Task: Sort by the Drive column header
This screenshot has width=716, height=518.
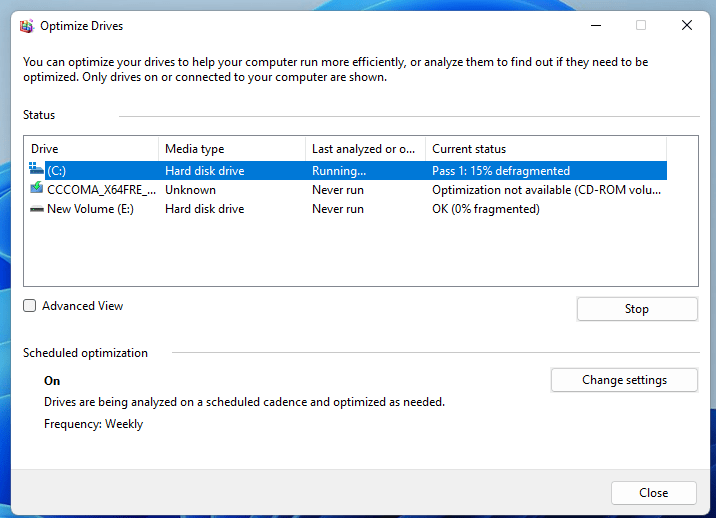Action: [x=91, y=149]
